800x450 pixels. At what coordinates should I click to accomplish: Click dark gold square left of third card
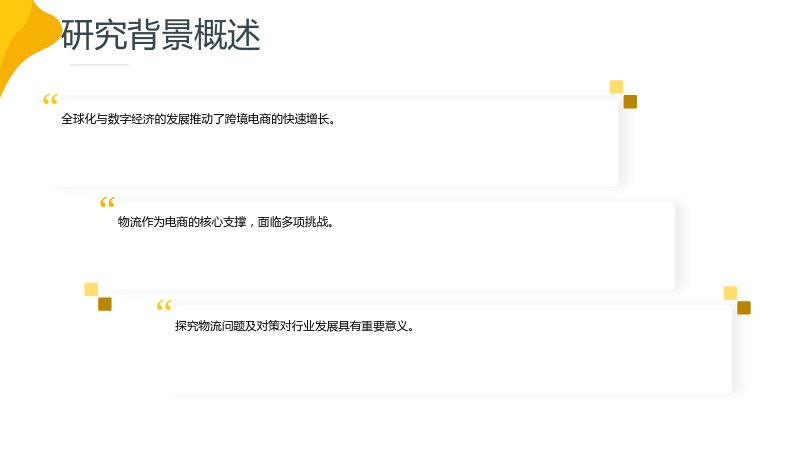(x=105, y=304)
